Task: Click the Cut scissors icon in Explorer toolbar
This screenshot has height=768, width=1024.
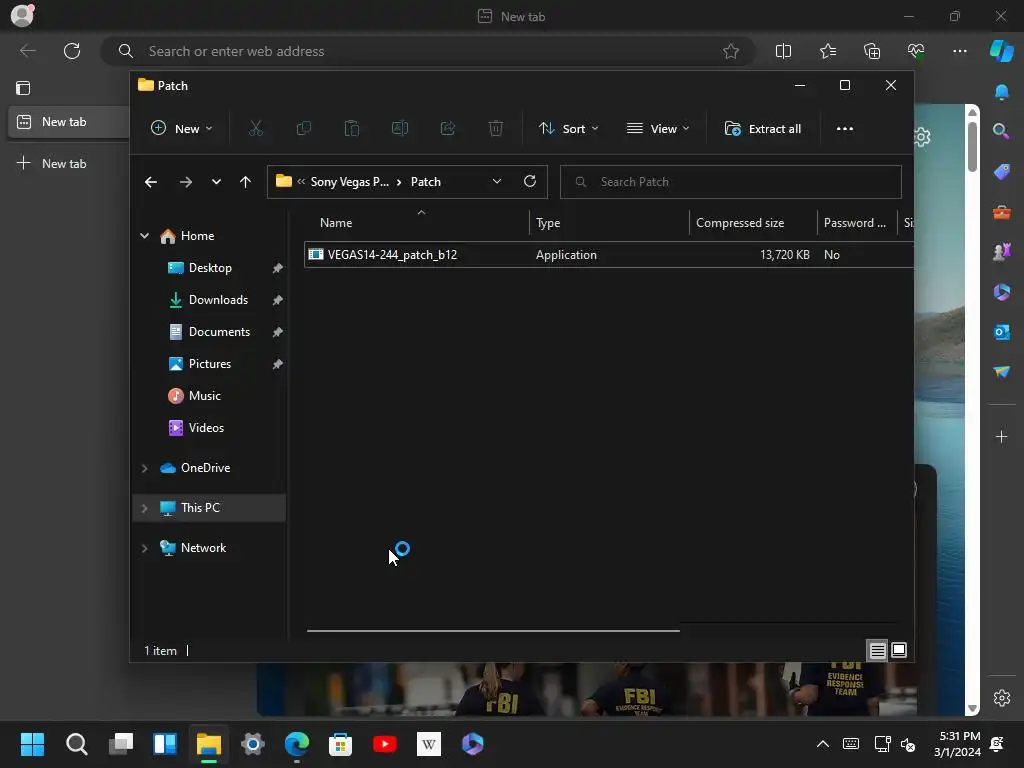Action: click(x=255, y=129)
